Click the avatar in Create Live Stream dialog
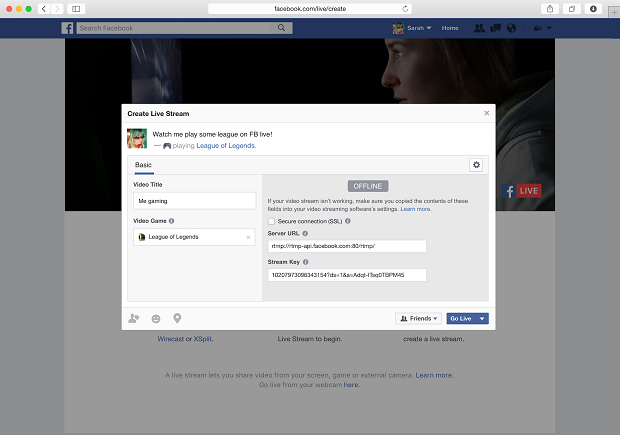 point(137,138)
